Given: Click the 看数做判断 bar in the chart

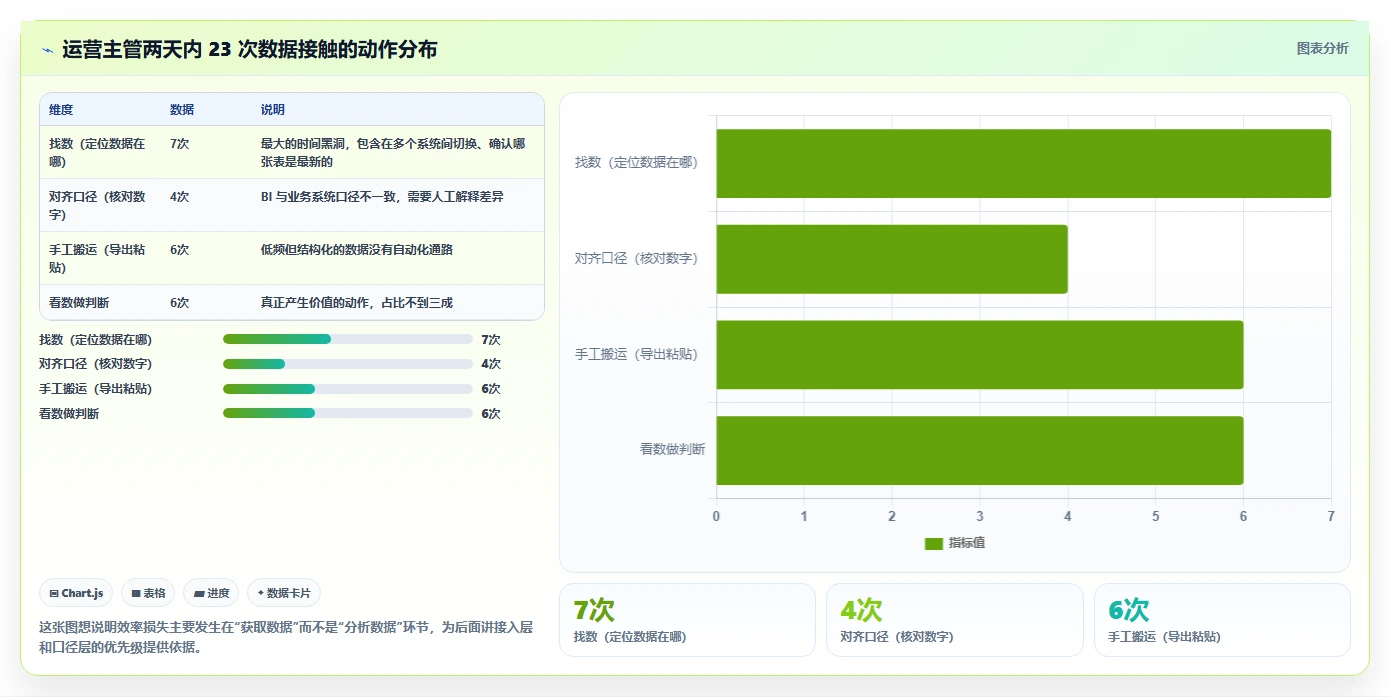Looking at the screenshot, I should click(979, 451).
